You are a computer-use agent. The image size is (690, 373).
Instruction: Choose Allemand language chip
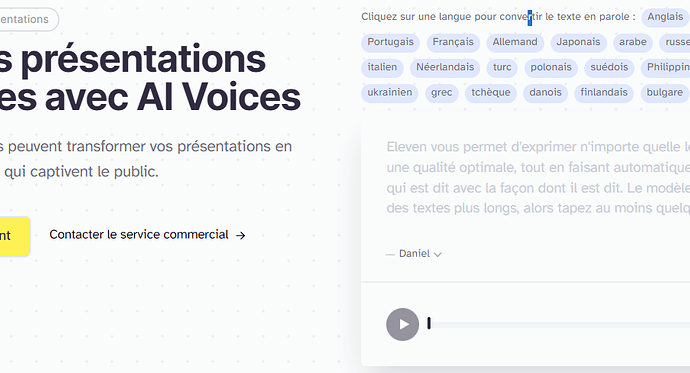tap(515, 42)
